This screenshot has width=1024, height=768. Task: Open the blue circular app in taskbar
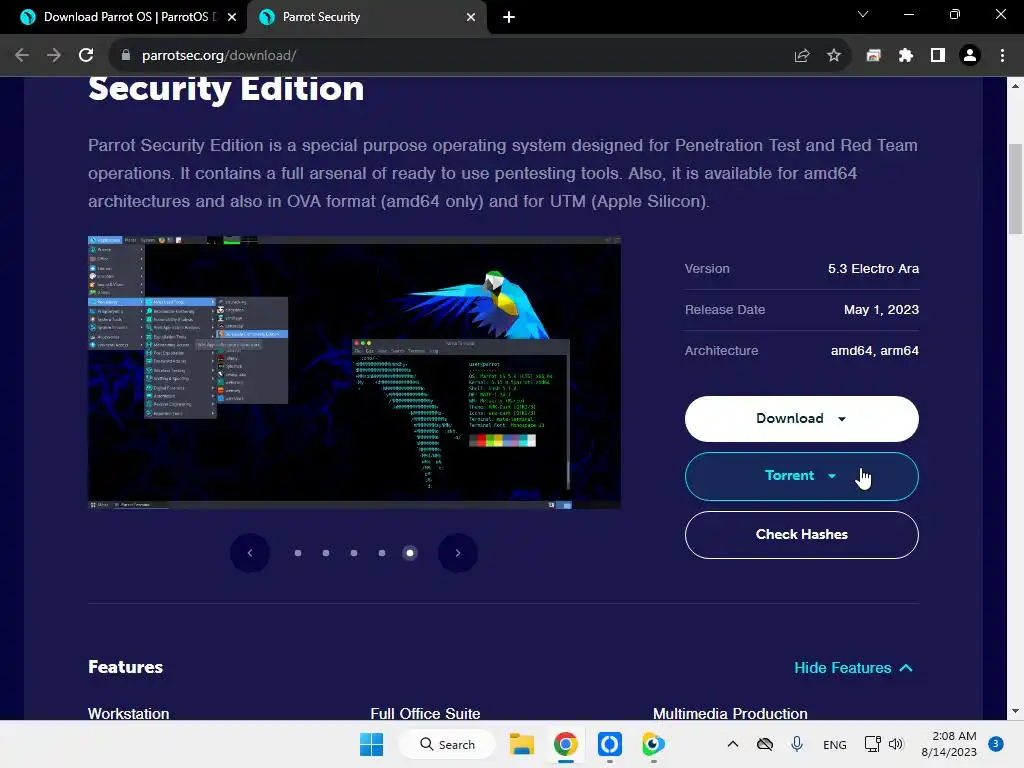pos(609,744)
